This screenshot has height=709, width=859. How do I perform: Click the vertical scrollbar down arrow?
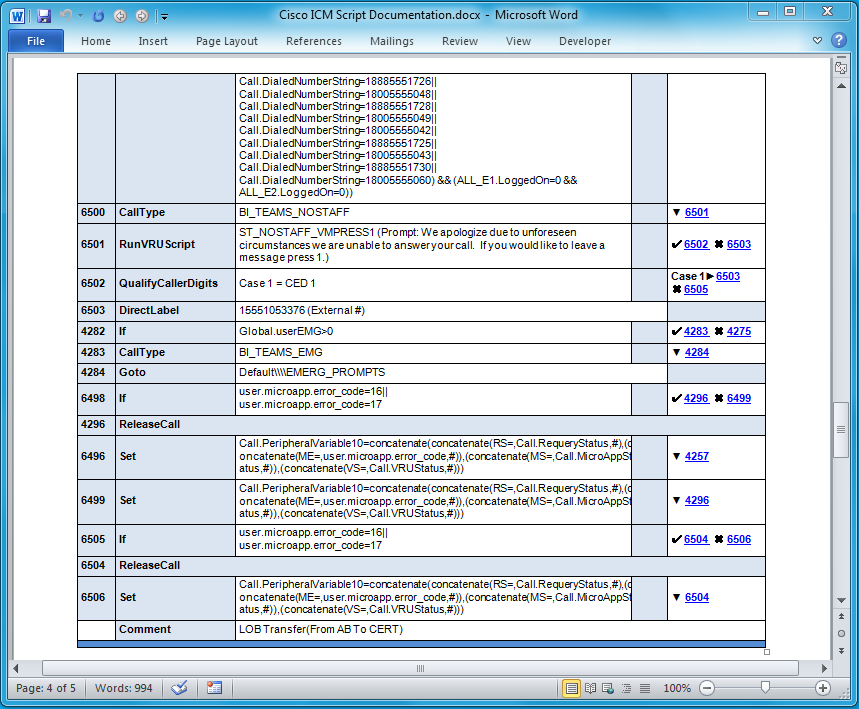[x=841, y=601]
